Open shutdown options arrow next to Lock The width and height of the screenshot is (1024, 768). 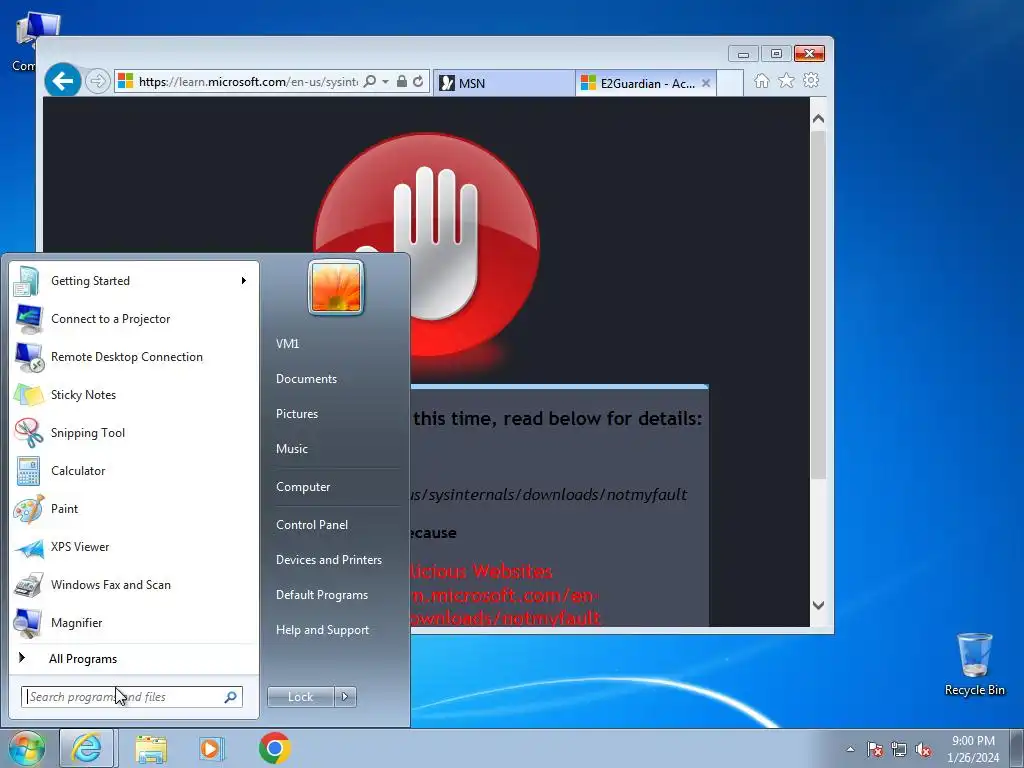pyautogui.click(x=345, y=697)
